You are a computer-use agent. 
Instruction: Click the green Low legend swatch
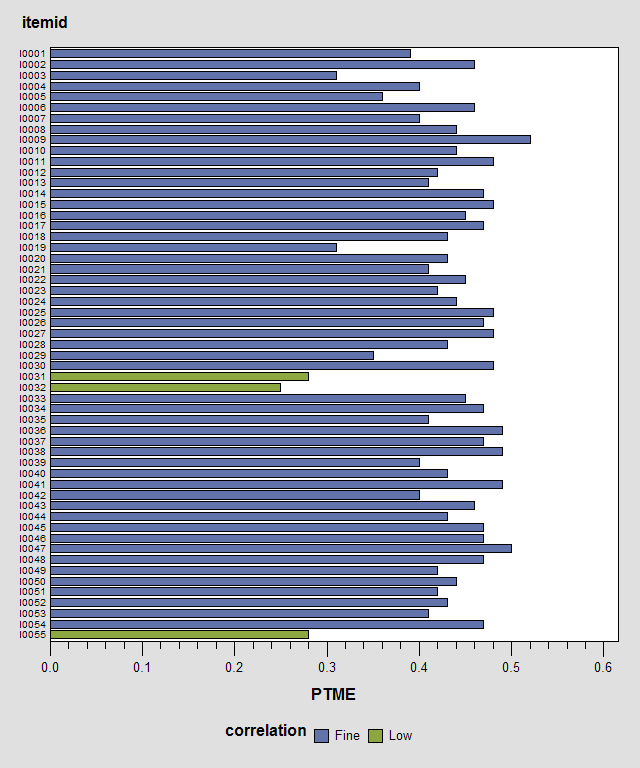tap(375, 736)
